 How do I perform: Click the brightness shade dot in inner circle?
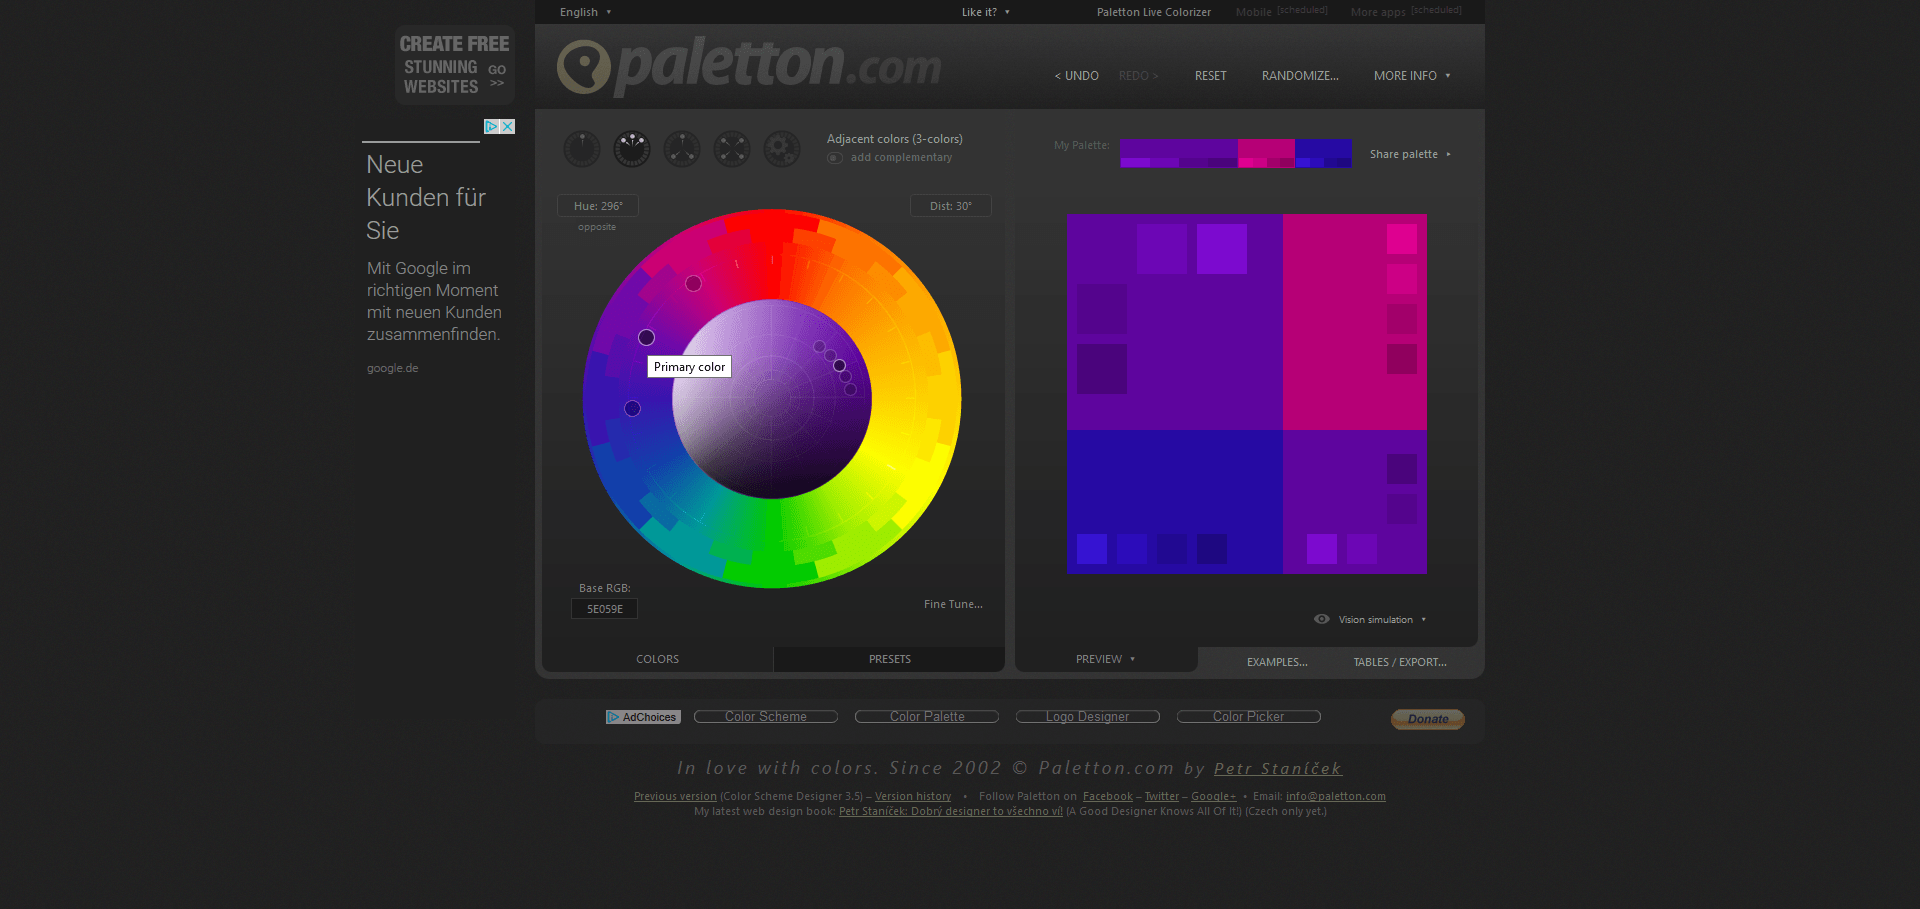tap(839, 366)
